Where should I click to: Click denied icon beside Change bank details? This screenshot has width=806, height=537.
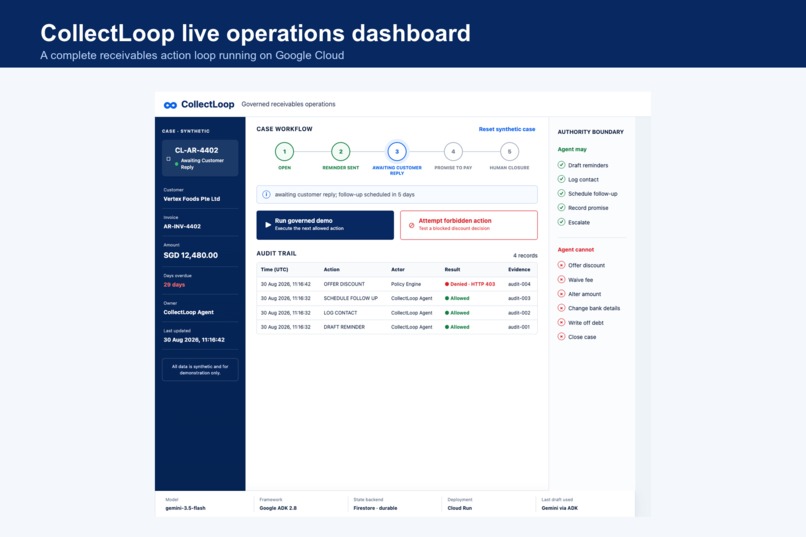[x=561, y=308]
